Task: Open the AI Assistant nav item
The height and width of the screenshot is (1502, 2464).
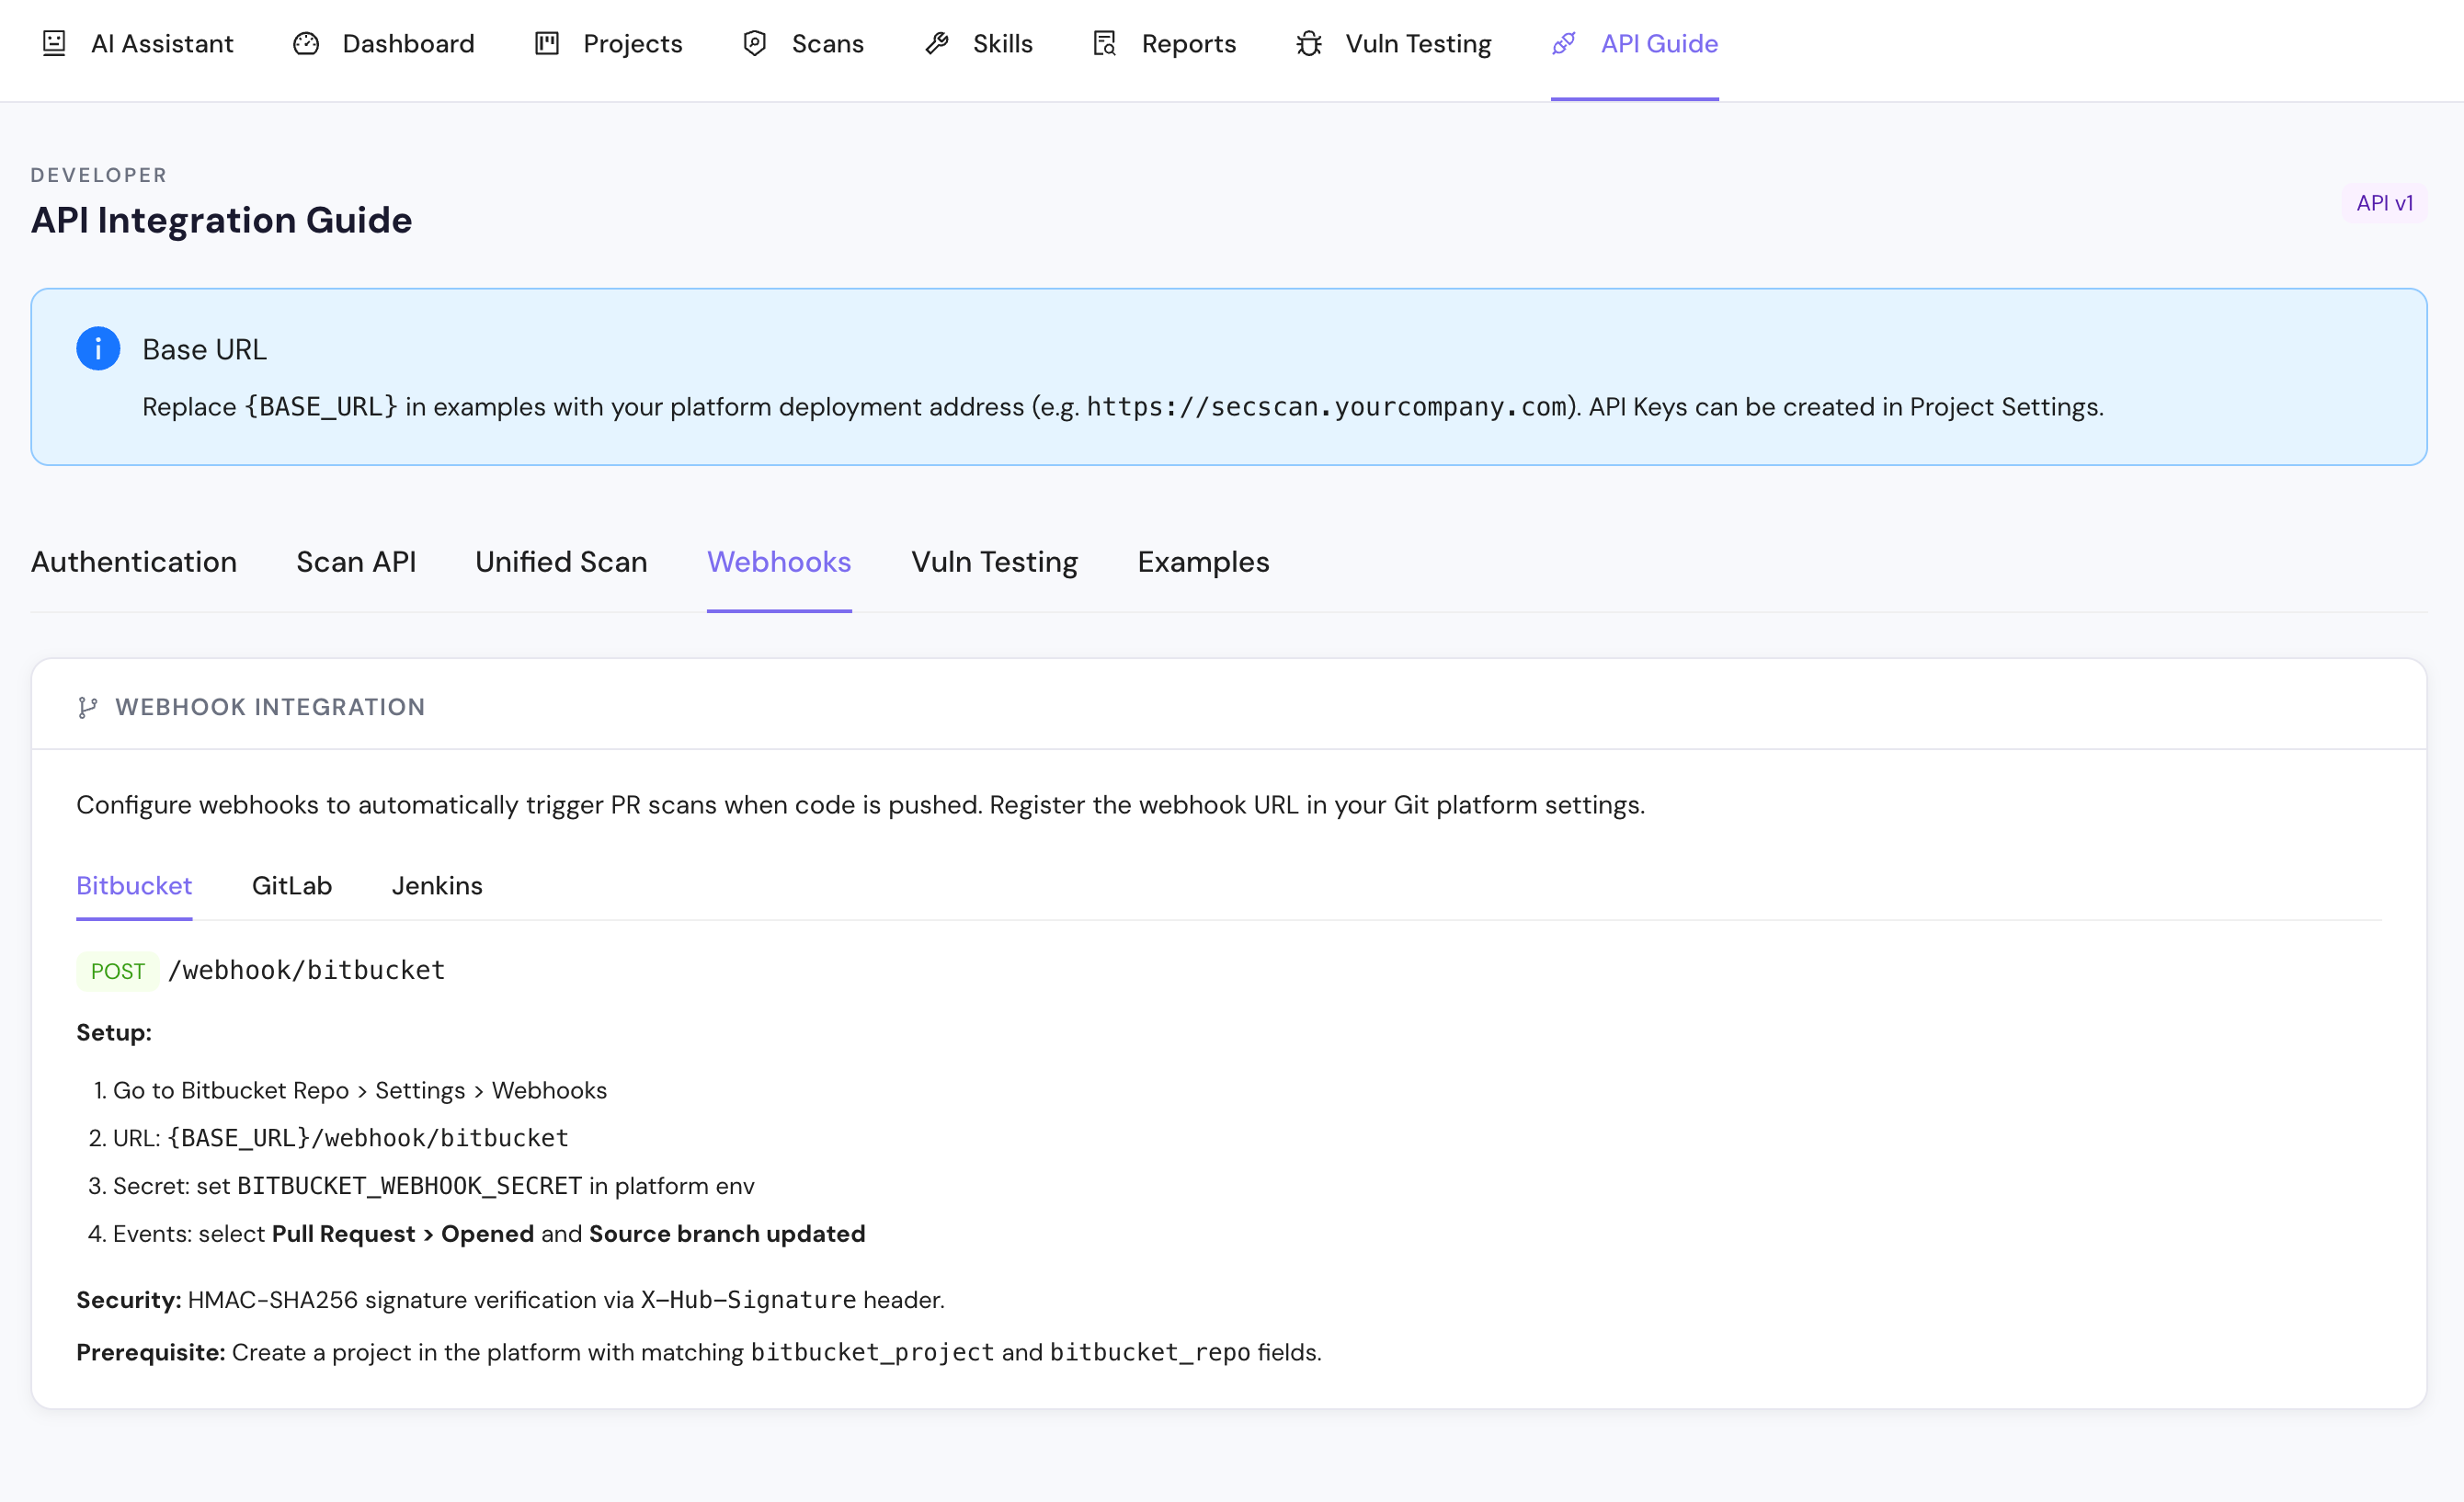Action: pos(138,43)
